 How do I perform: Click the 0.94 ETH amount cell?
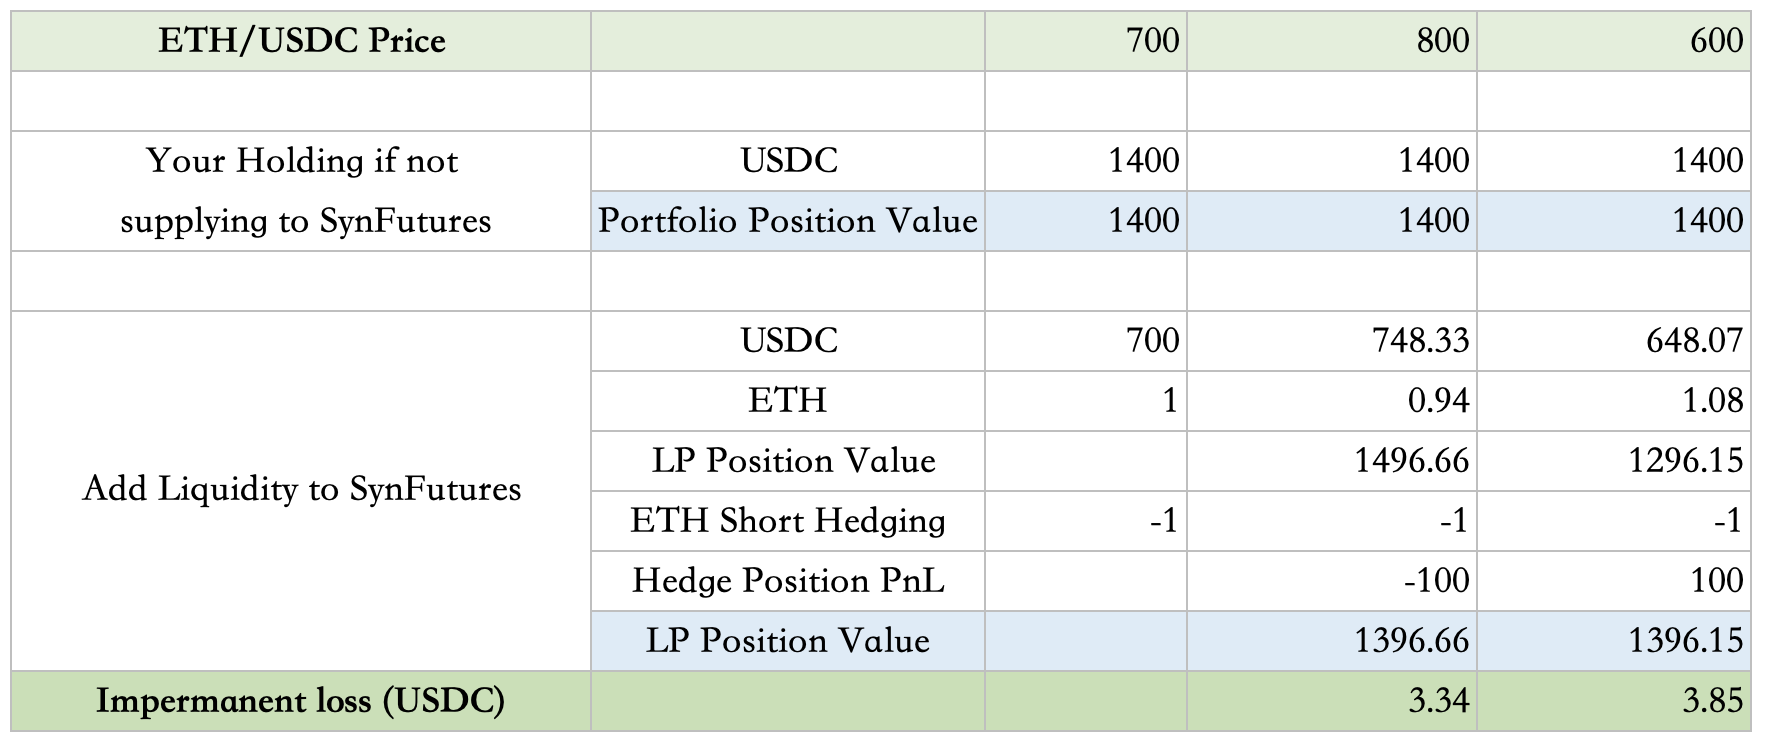pyautogui.click(x=1332, y=401)
